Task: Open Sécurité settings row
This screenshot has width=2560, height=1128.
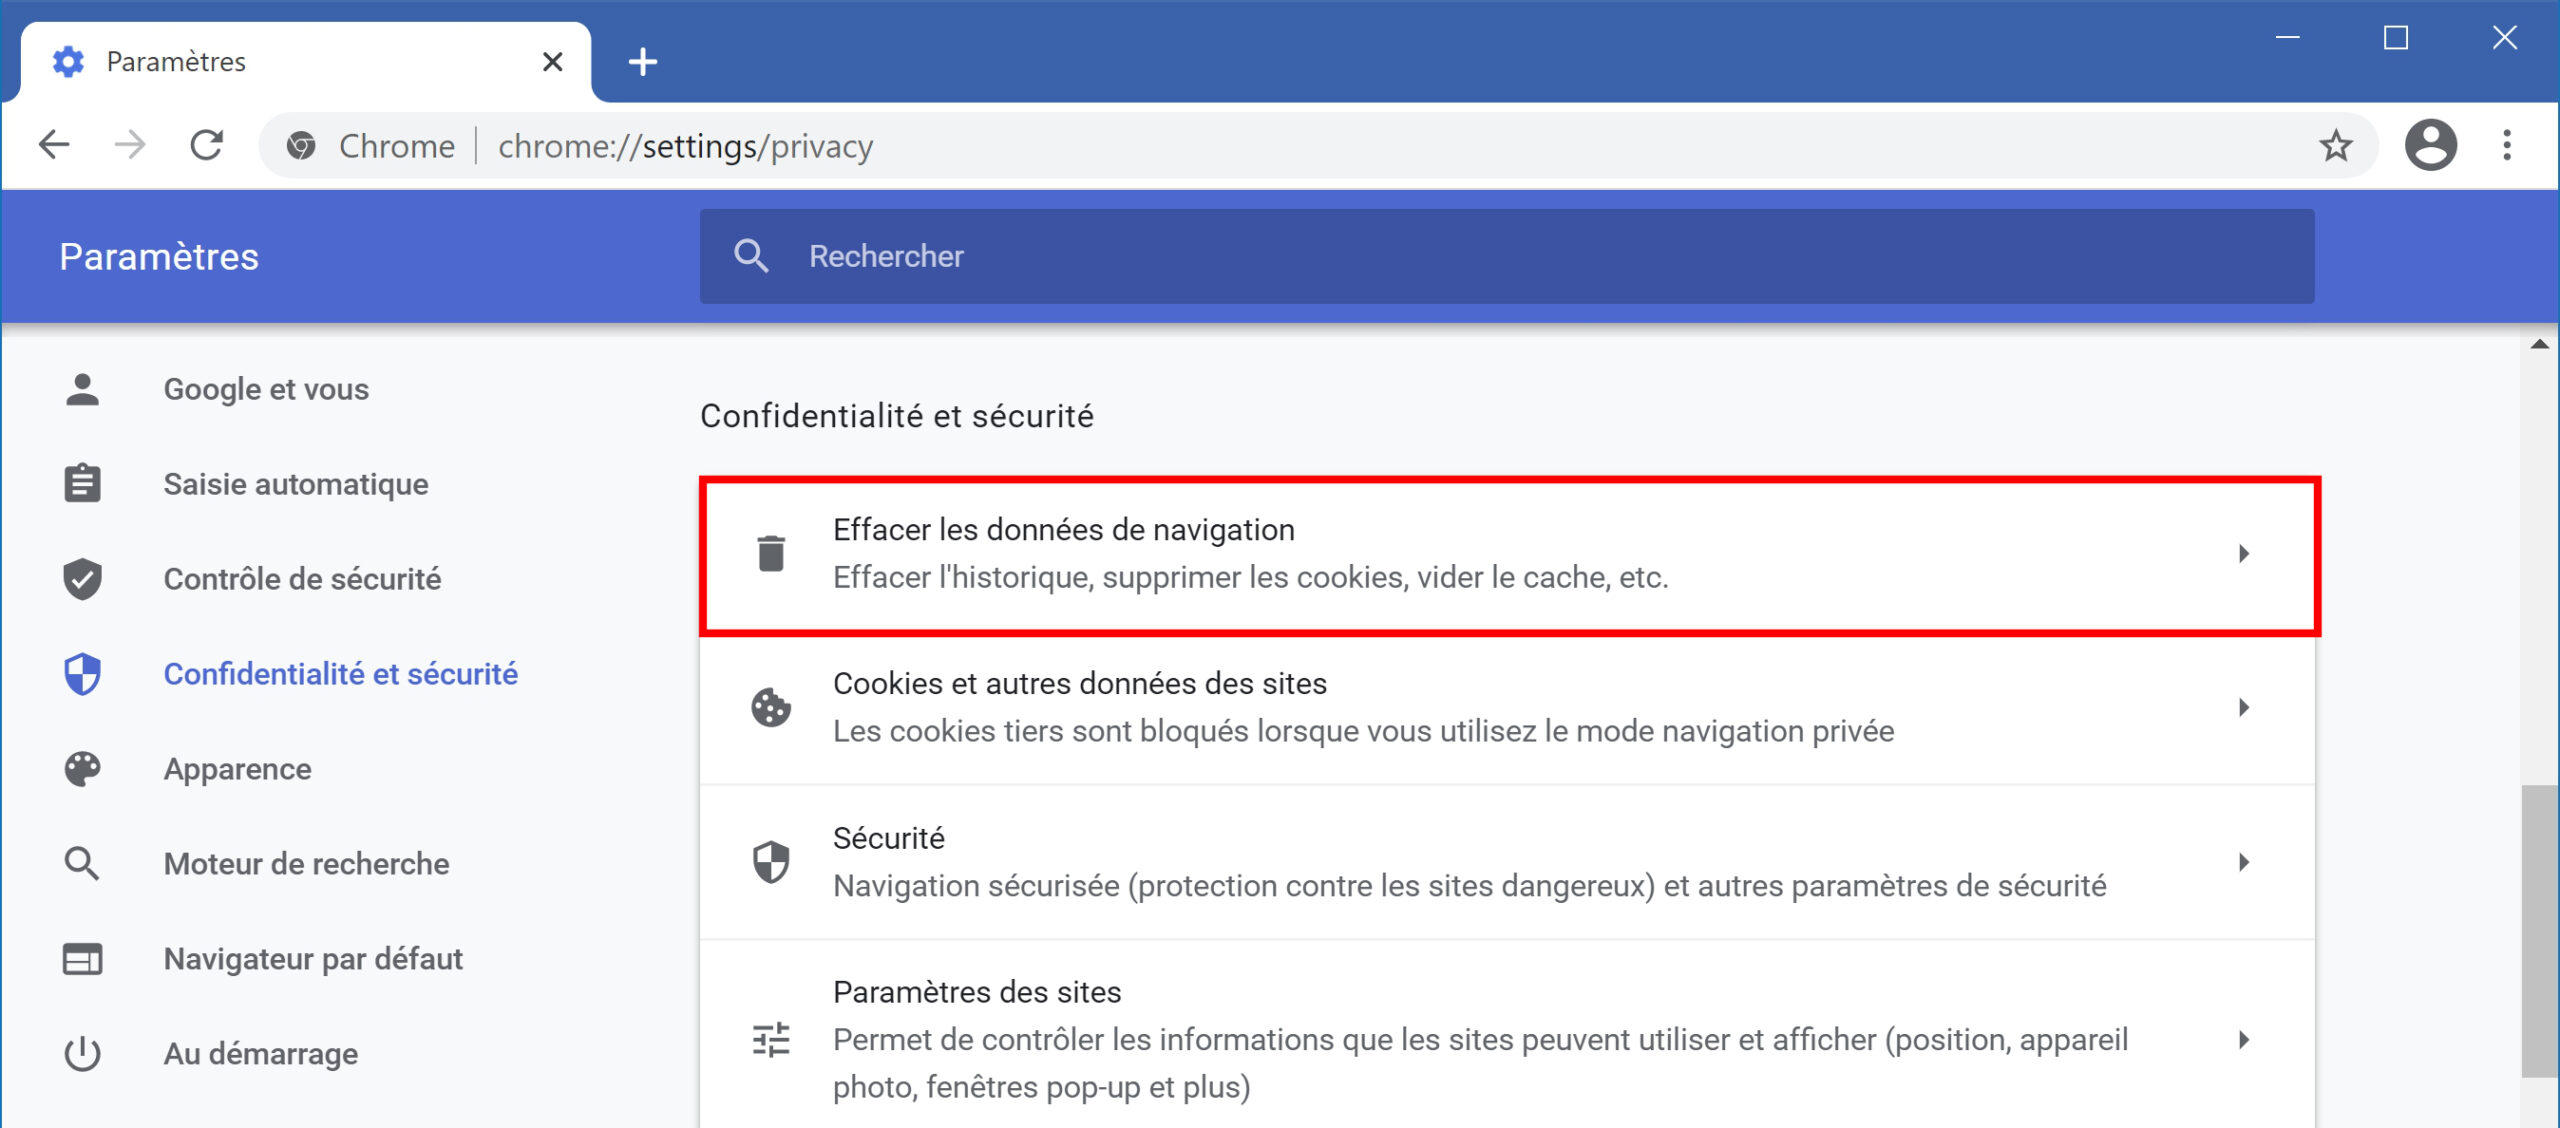Action: coord(1507,862)
